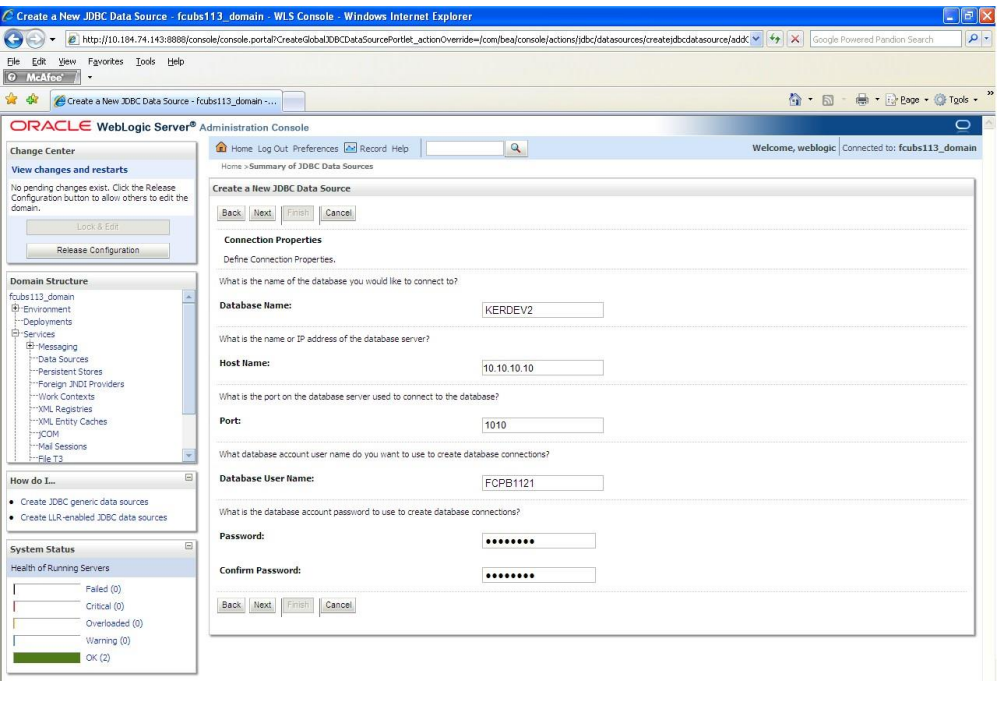Open console Preferences link
This screenshot has width=1002, height=712.
click(x=316, y=148)
